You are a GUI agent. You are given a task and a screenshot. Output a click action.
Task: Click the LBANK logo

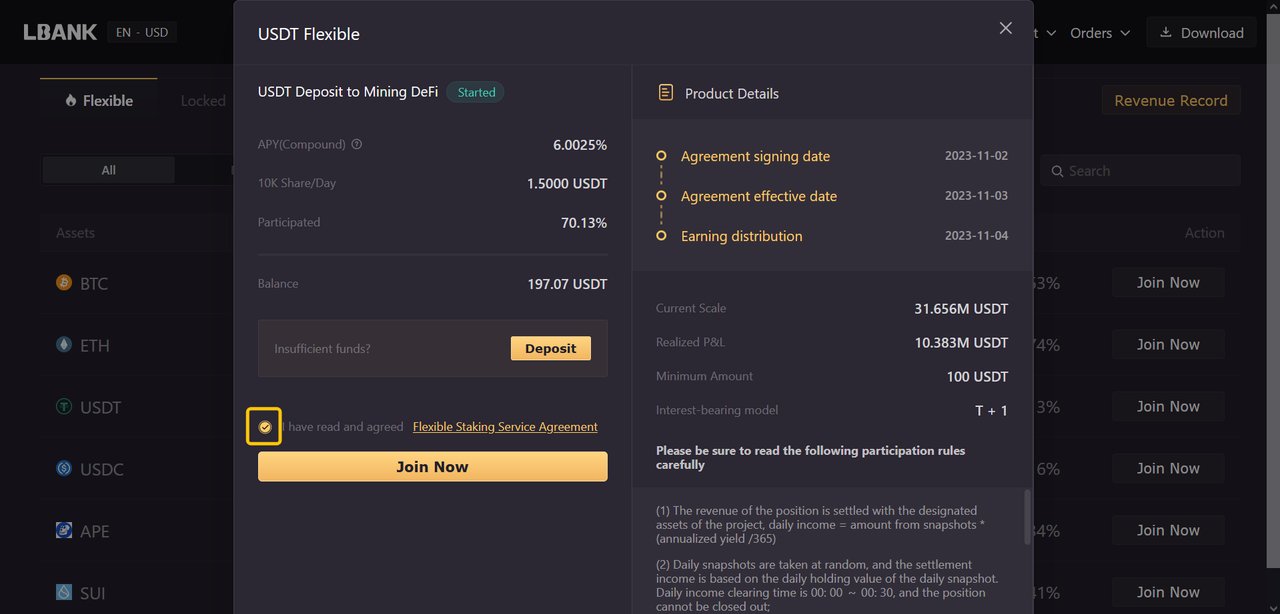60,32
